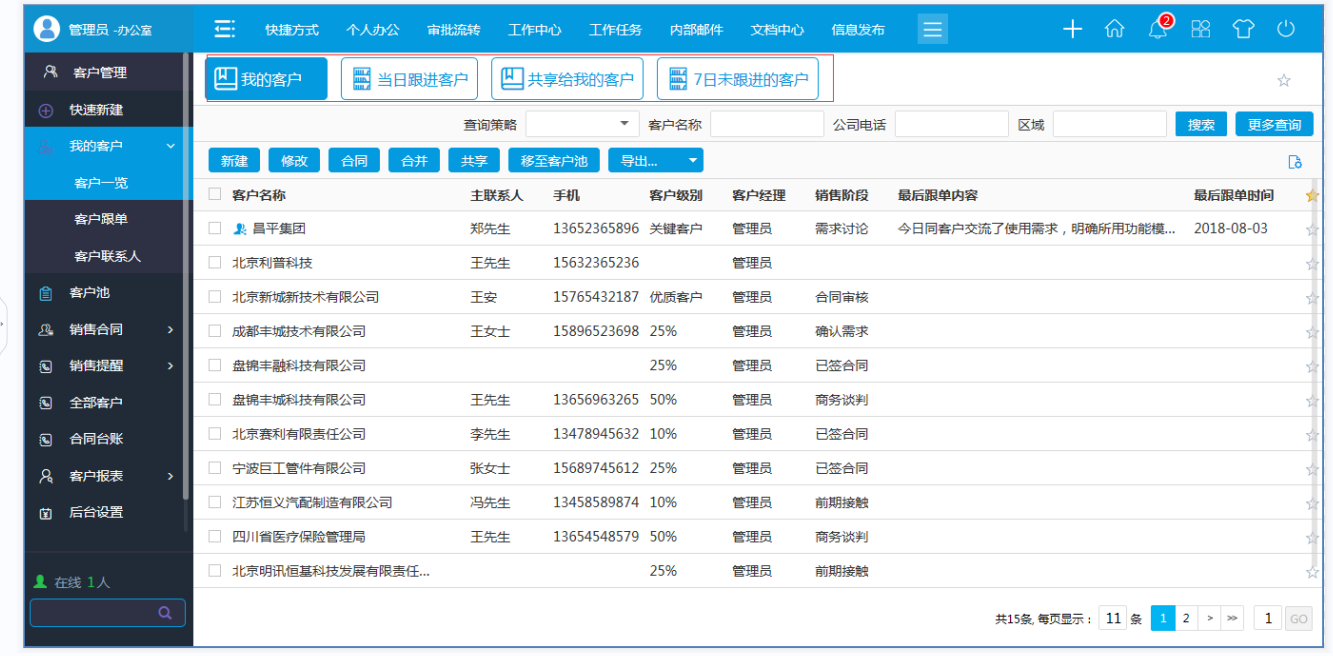Image resolution: width=1333 pixels, height=656 pixels.
Task: Open 审批流转 in the top menu
Action: pyautogui.click(x=453, y=30)
